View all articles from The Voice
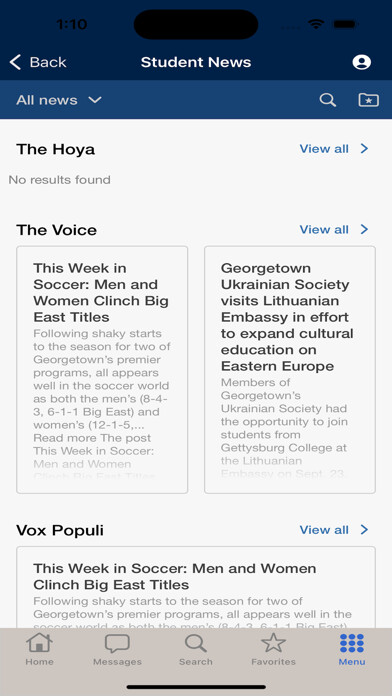 324,229
